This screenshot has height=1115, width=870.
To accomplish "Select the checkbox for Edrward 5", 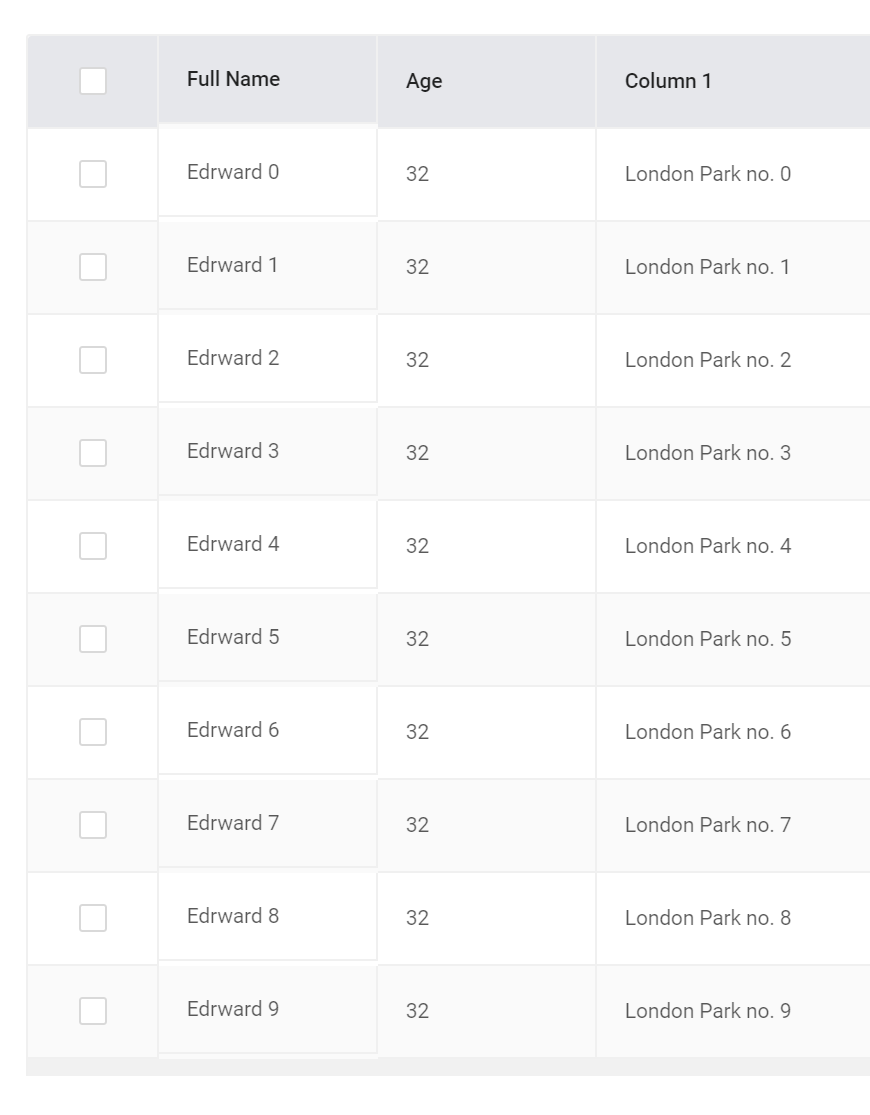I will point(91,638).
